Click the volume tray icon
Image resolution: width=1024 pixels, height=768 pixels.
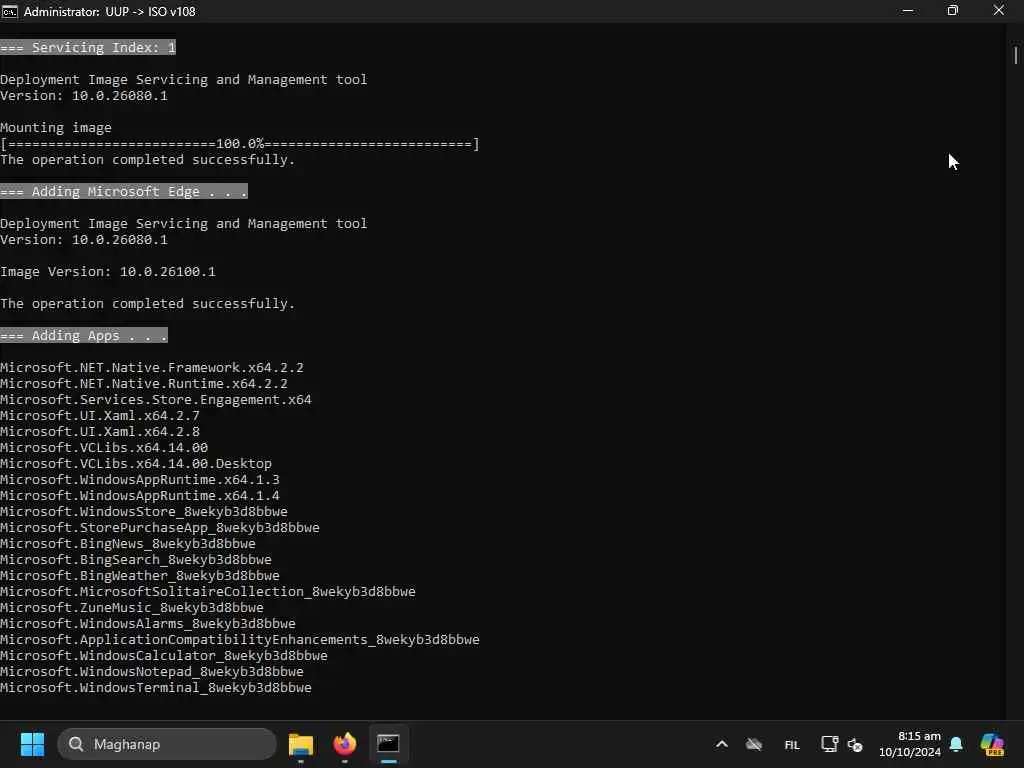pos(855,744)
